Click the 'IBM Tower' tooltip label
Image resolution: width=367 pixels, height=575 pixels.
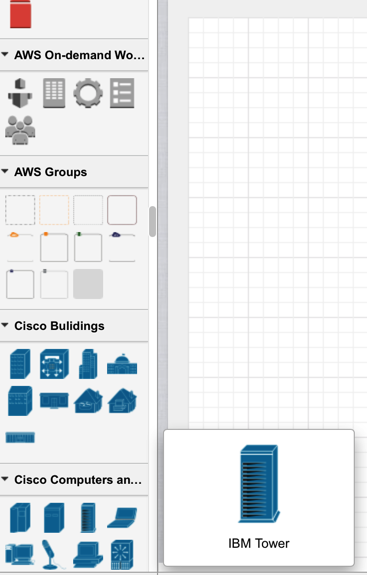click(258, 543)
